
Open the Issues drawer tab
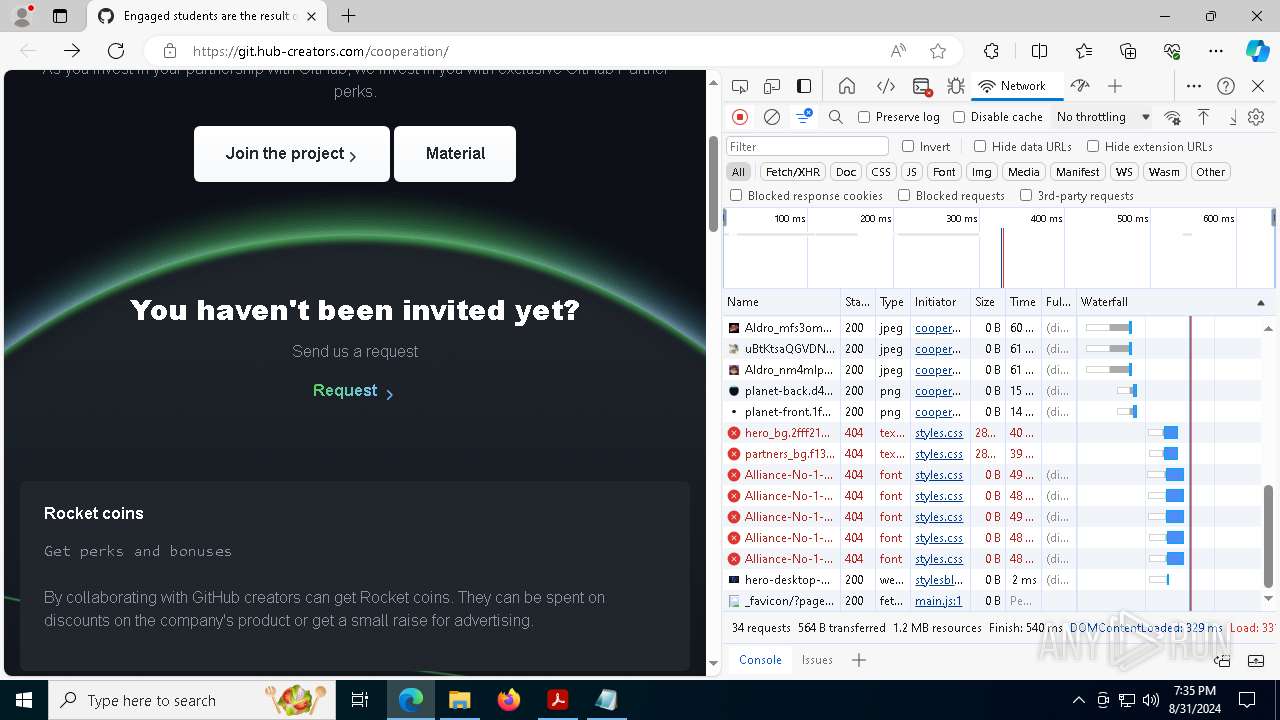tap(817, 660)
